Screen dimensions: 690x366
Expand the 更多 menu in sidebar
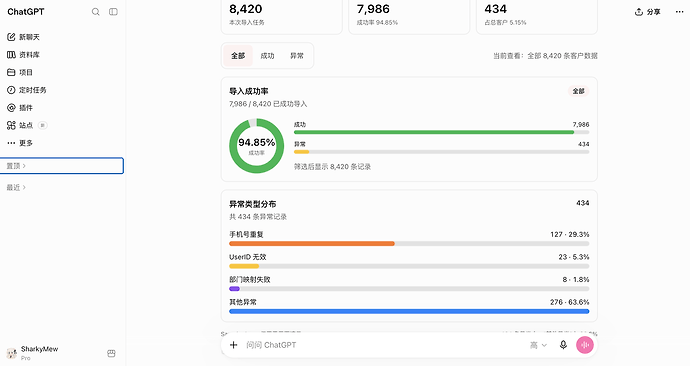pyautogui.click(x=20, y=143)
